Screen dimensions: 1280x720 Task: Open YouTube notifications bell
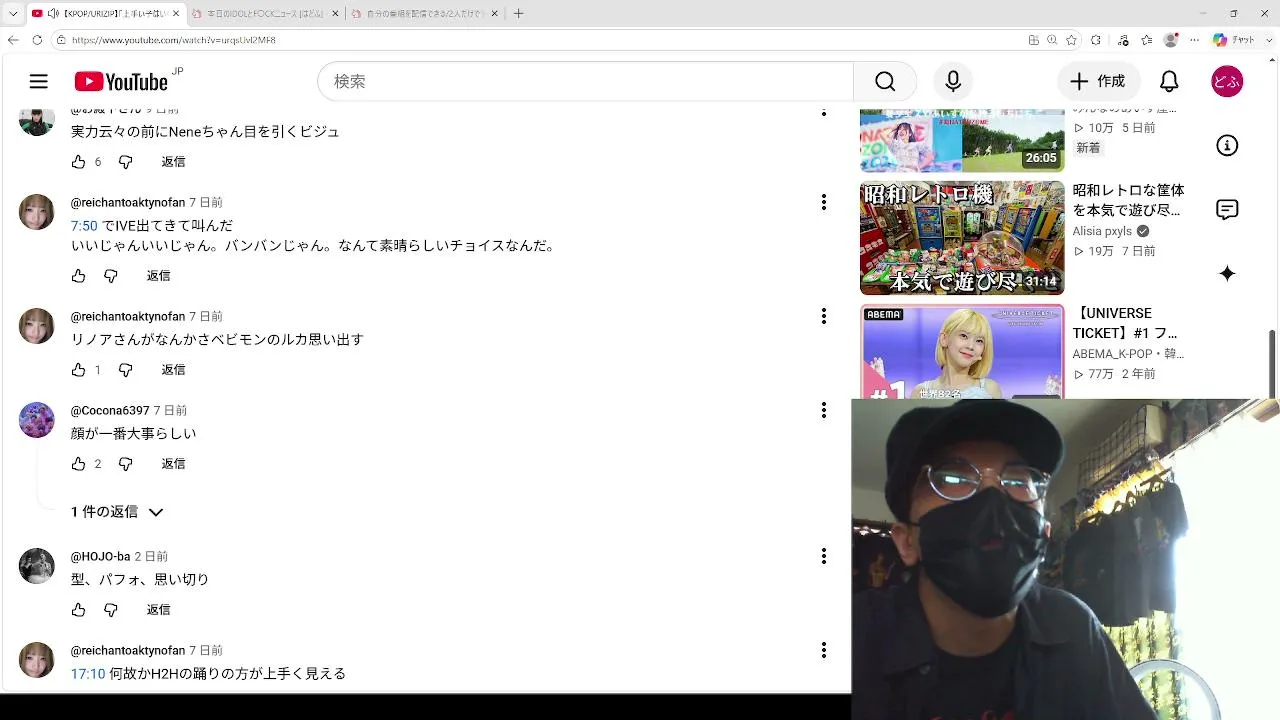point(1169,82)
